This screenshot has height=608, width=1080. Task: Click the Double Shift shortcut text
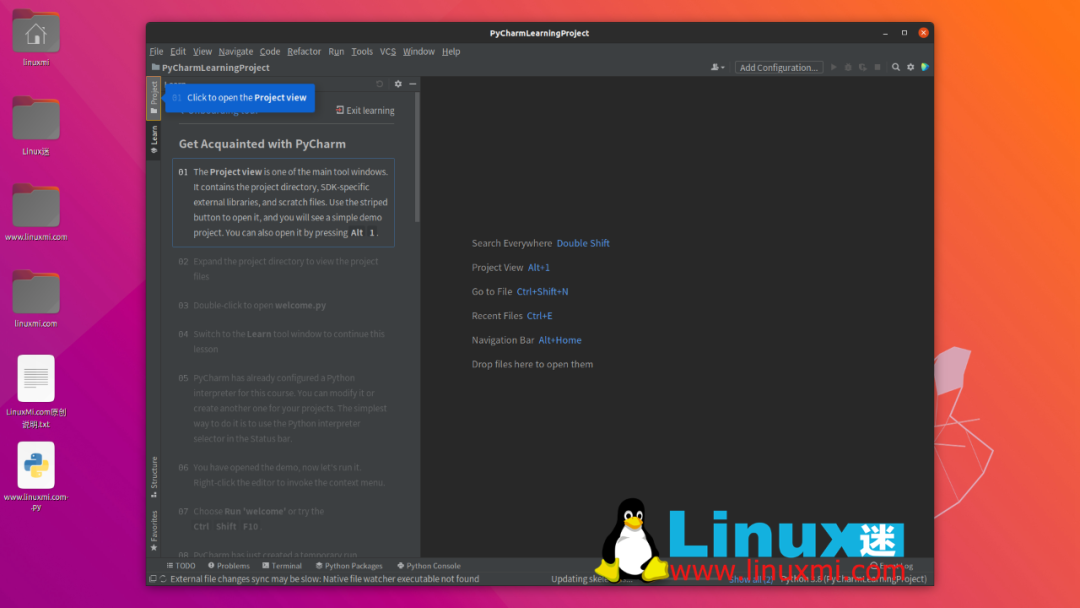[583, 243]
